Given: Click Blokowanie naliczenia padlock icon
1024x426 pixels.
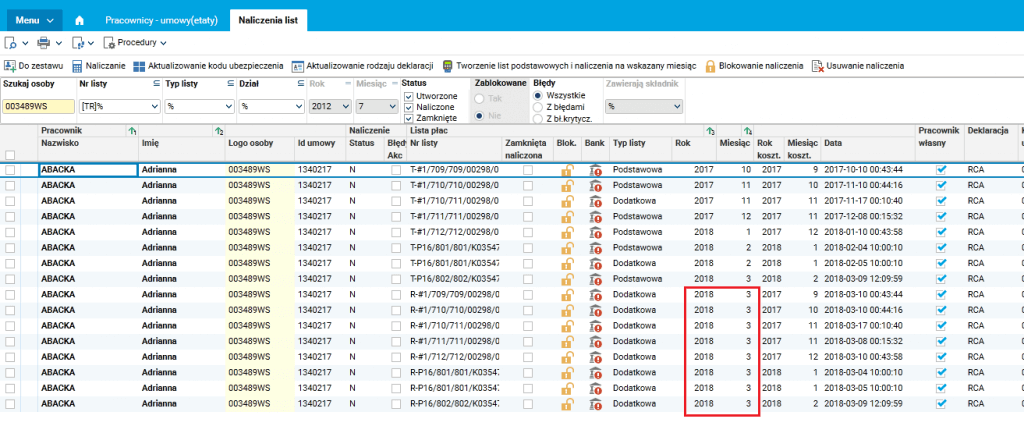Looking at the screenshot, I should pos(710,66).
